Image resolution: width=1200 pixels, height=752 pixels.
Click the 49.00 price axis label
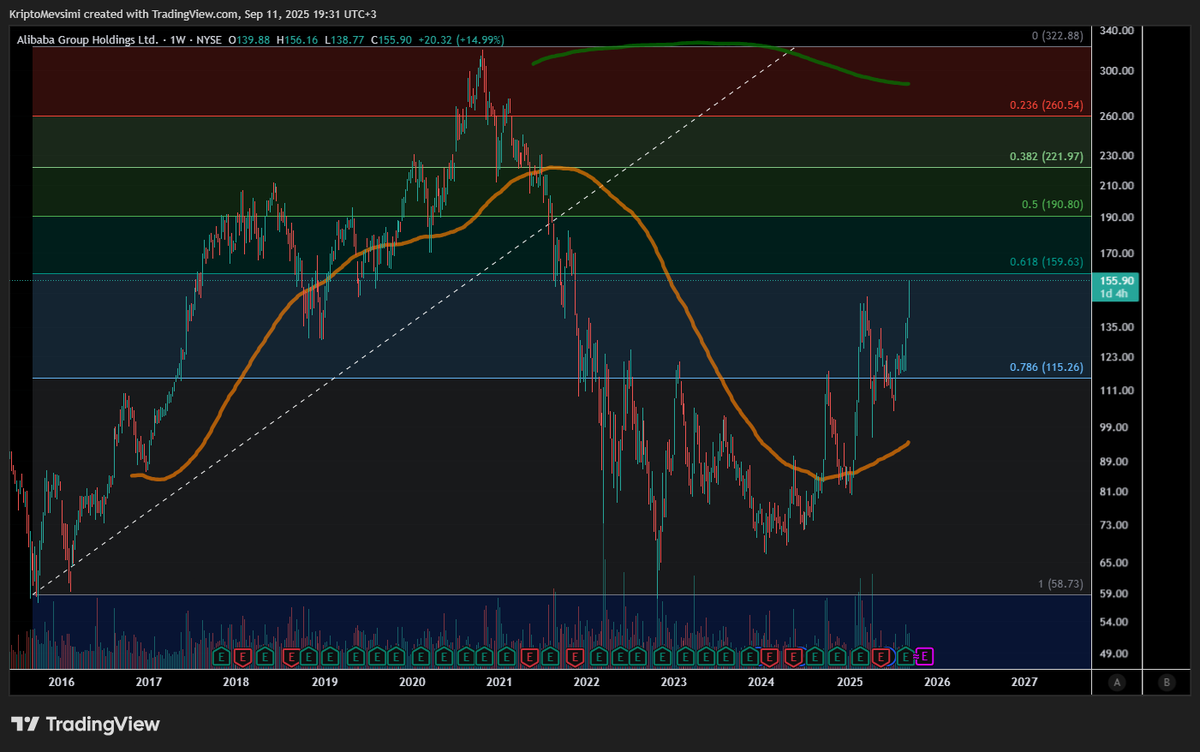1116,654
